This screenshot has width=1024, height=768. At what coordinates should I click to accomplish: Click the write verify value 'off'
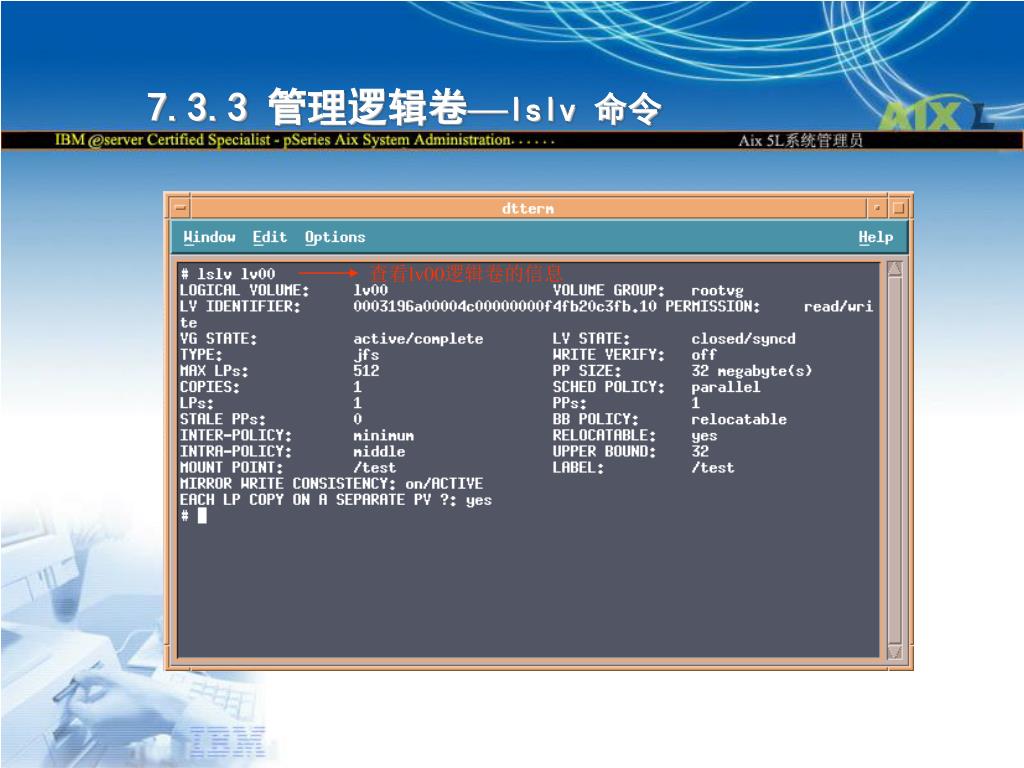pyautogui.click(x=703, y=355)
